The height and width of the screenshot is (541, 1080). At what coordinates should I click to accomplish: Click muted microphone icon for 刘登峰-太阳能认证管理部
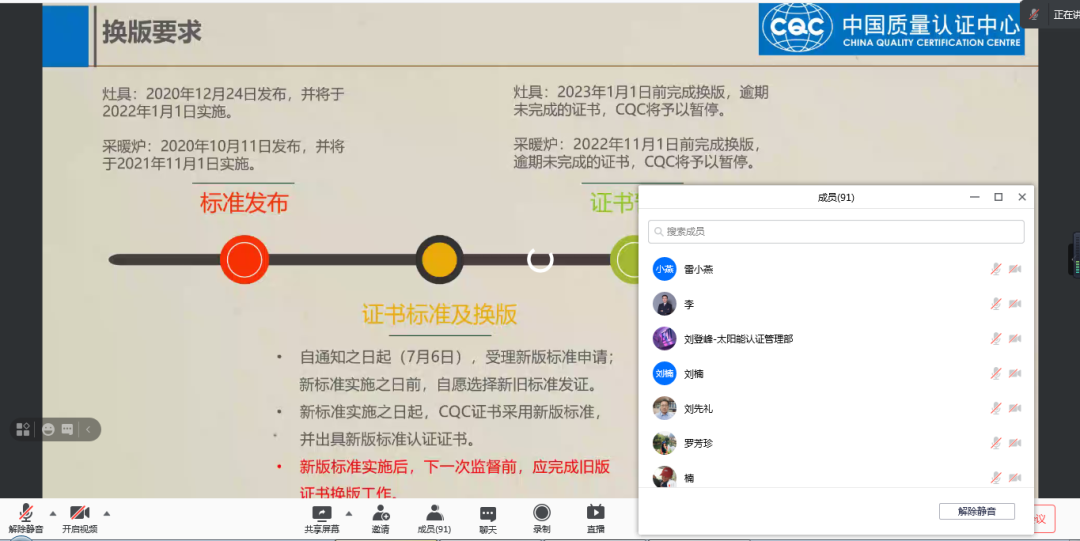pyautogui.click(x=995, y=338)
